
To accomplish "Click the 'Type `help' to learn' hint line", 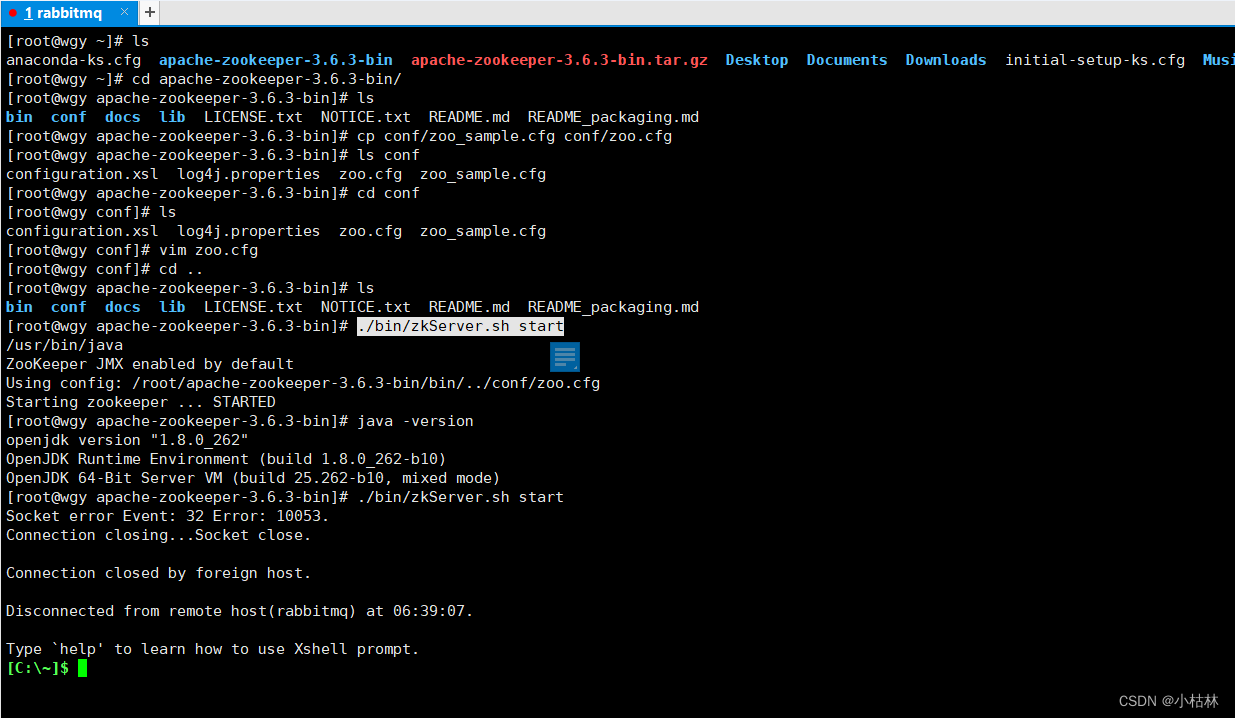I will pyautogui.click(x=213, y=649).
